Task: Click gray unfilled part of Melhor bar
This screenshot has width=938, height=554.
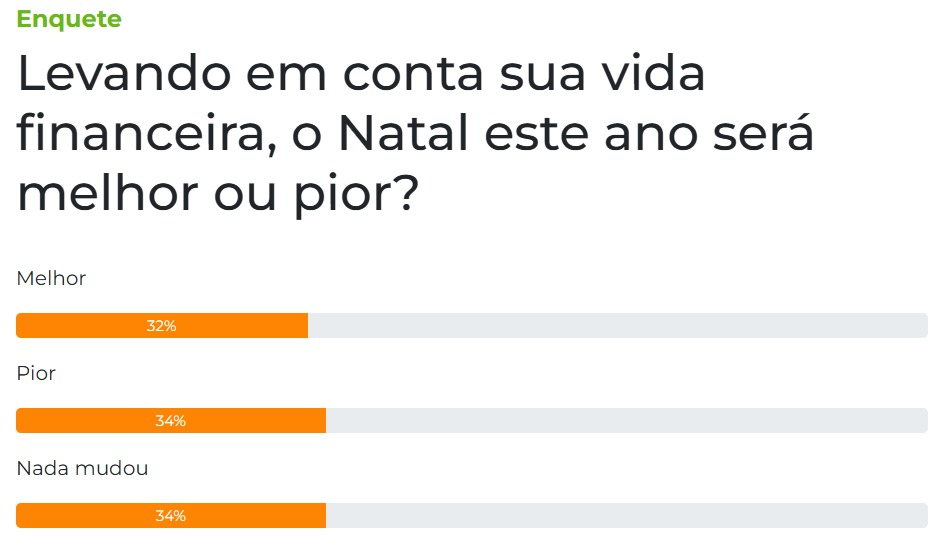Action: tap(617, 326)
